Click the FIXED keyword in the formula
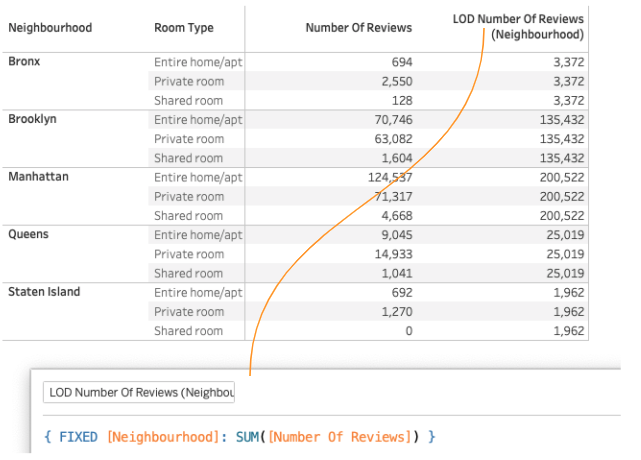 (x=79, y=437)
